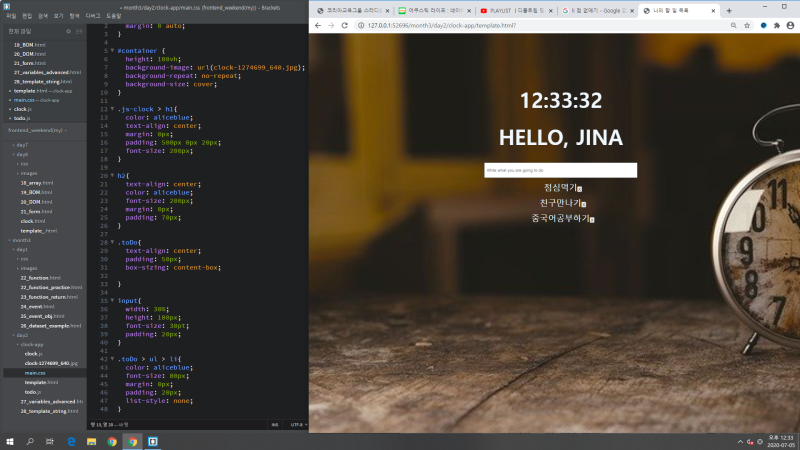Reload the page in Chrome

pos(344,25)
